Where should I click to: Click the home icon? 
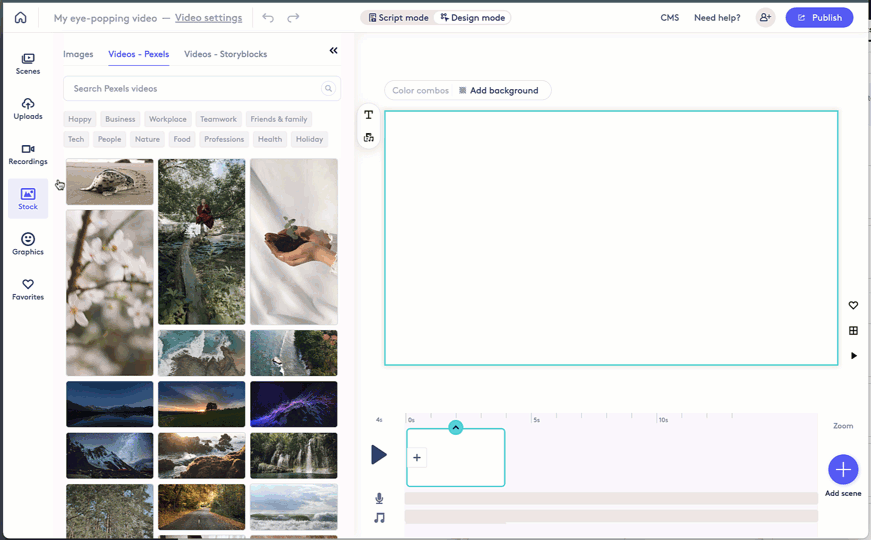tap(20, 18)
